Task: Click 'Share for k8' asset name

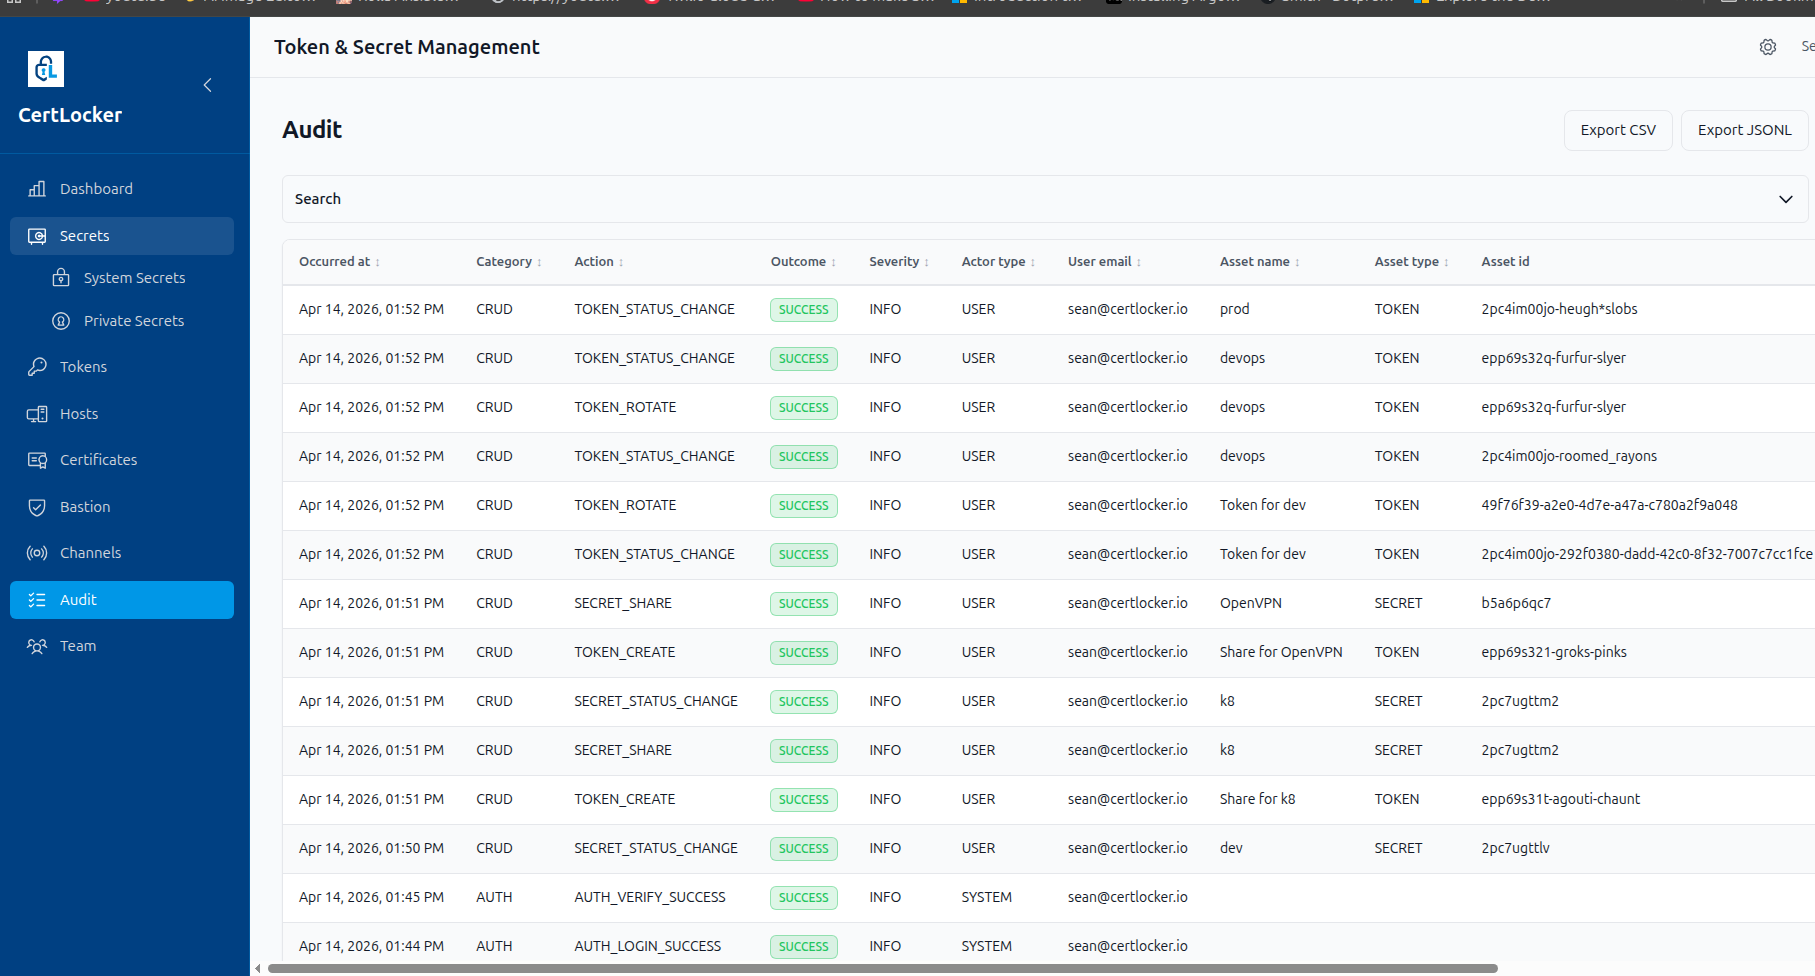Action: coord(1257,800)
